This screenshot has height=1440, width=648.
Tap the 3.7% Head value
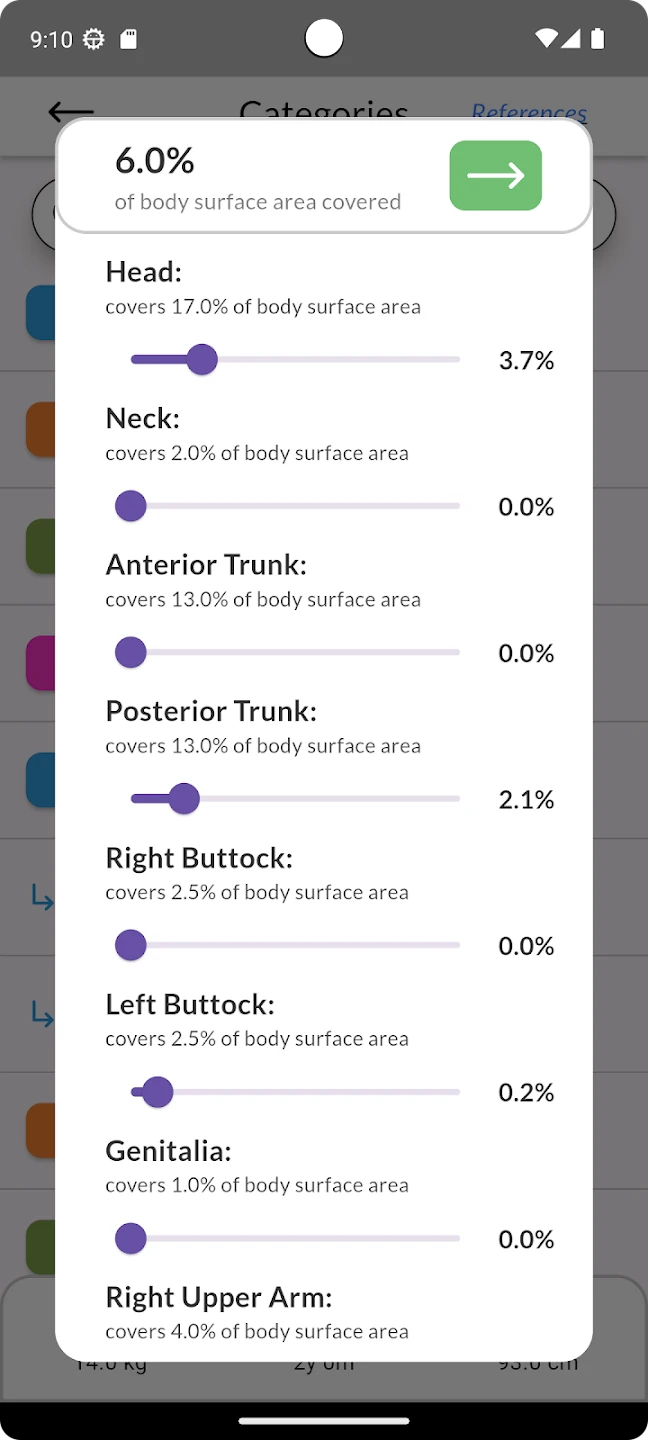pyautogui.click(x=526, y=361)
